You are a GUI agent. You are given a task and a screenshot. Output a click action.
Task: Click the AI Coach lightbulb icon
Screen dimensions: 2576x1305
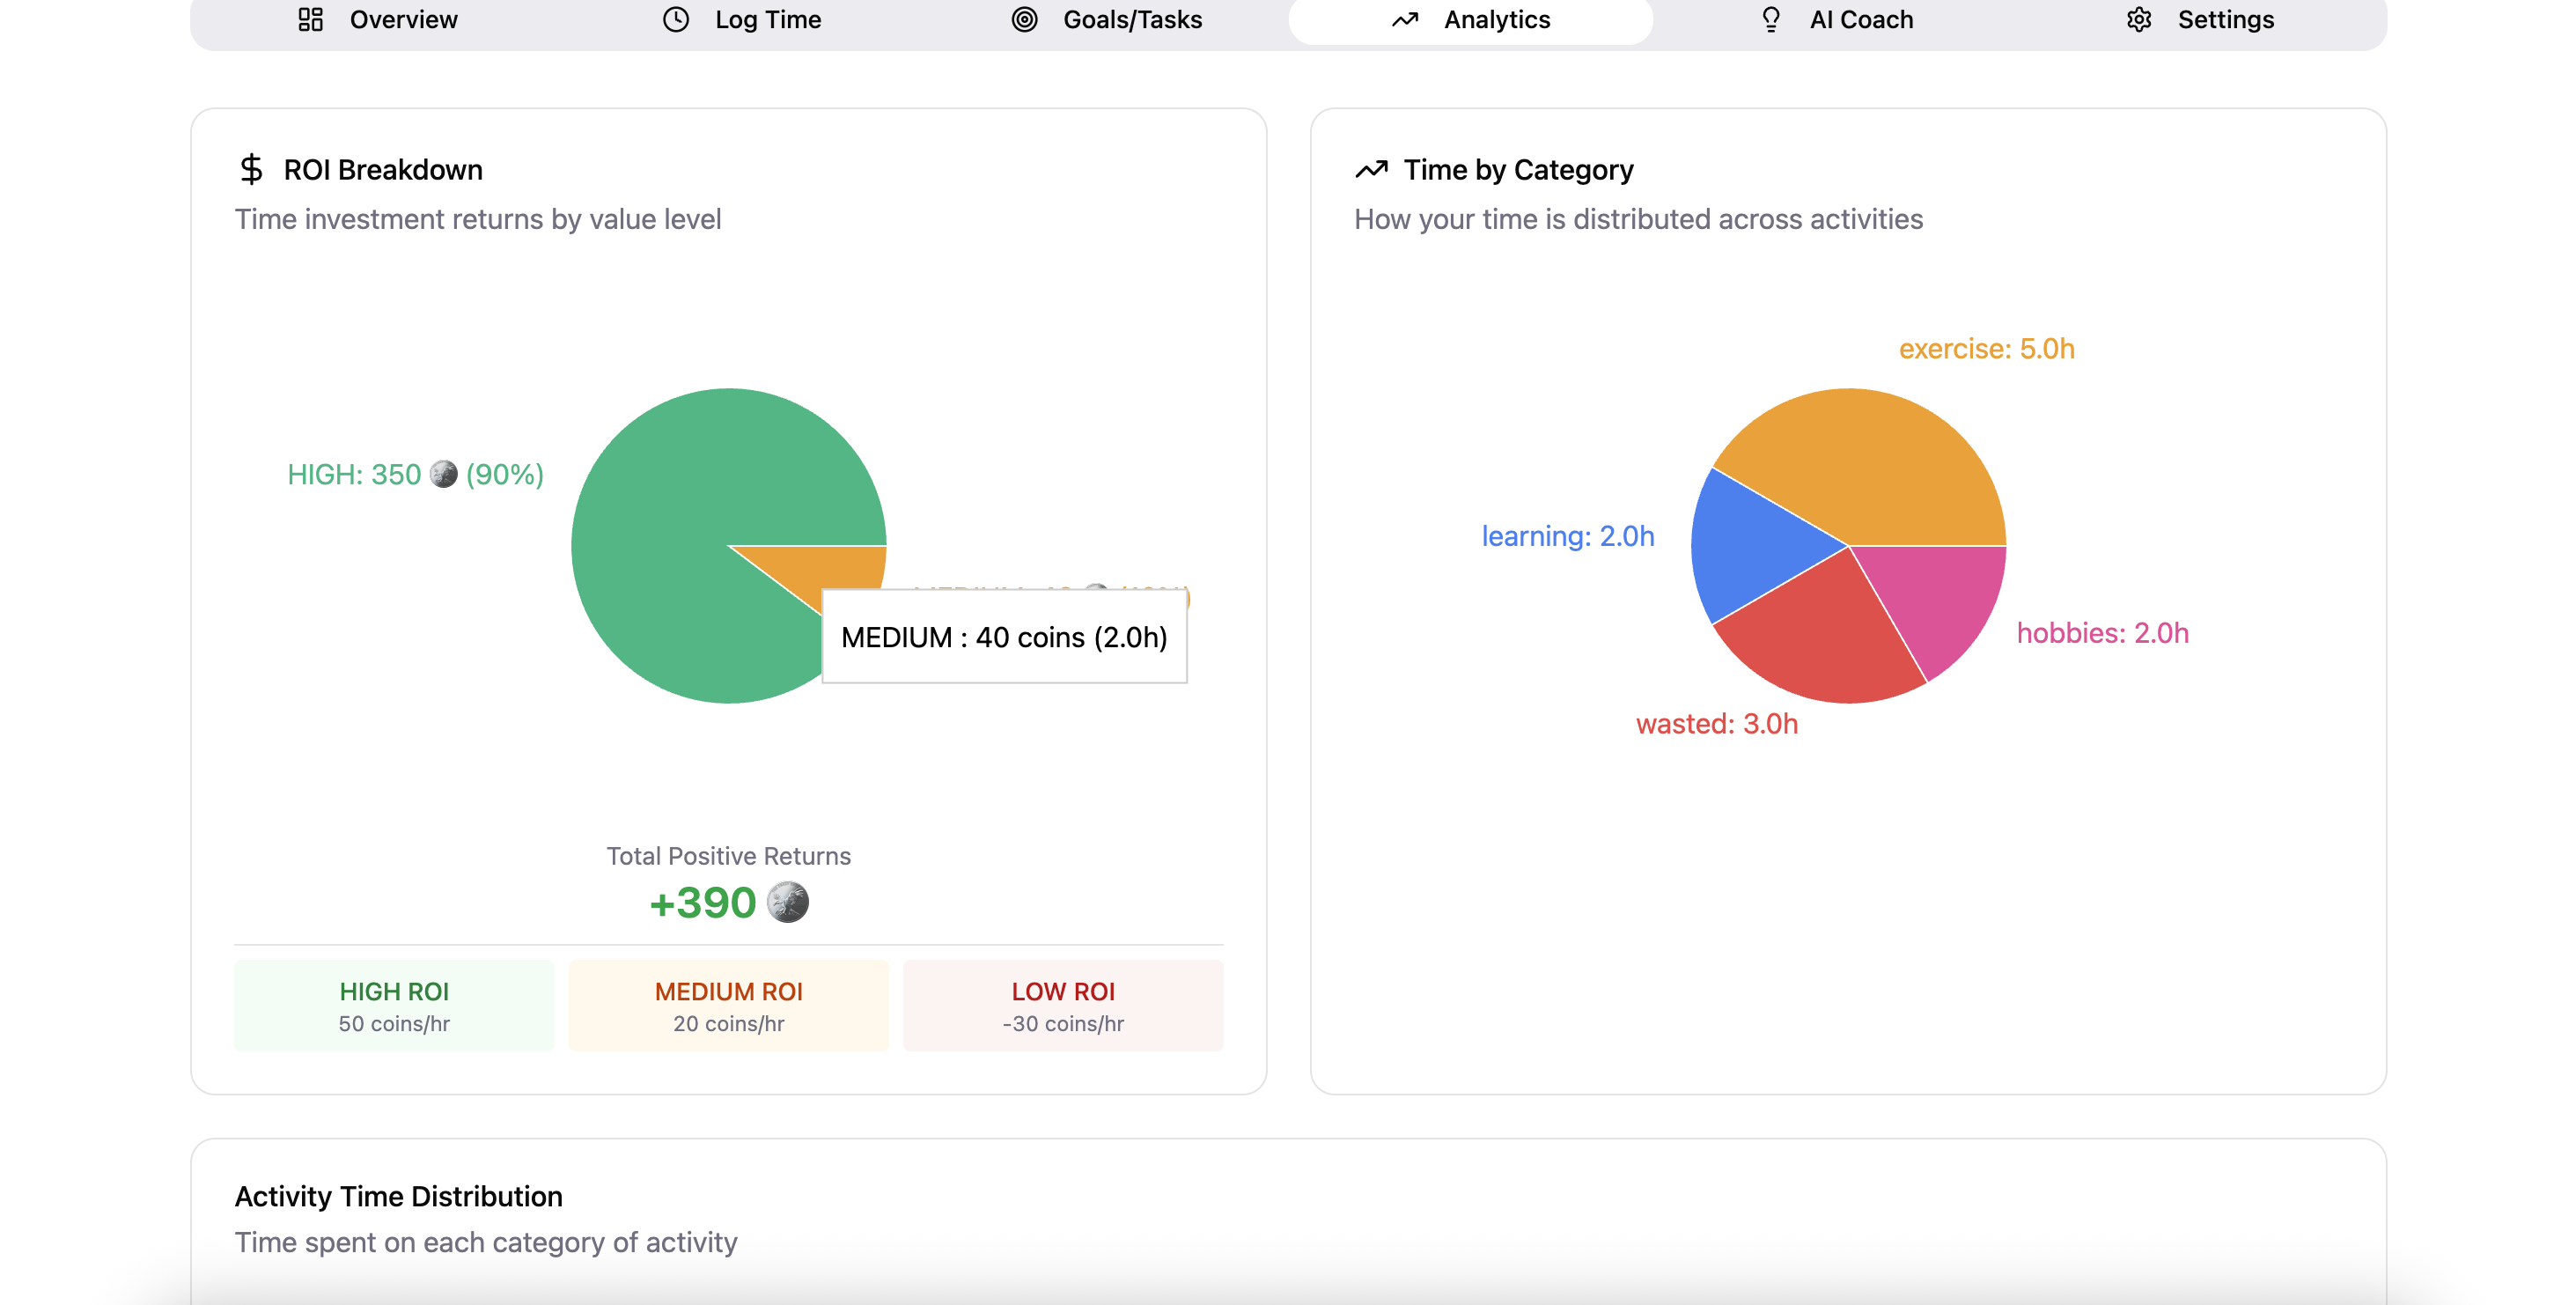tap(1771, 20)
